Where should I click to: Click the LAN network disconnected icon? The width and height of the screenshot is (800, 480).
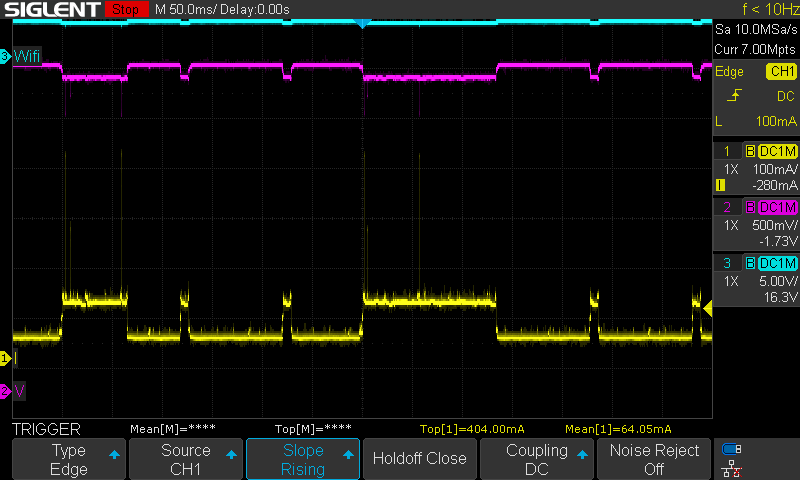(732, 468)
